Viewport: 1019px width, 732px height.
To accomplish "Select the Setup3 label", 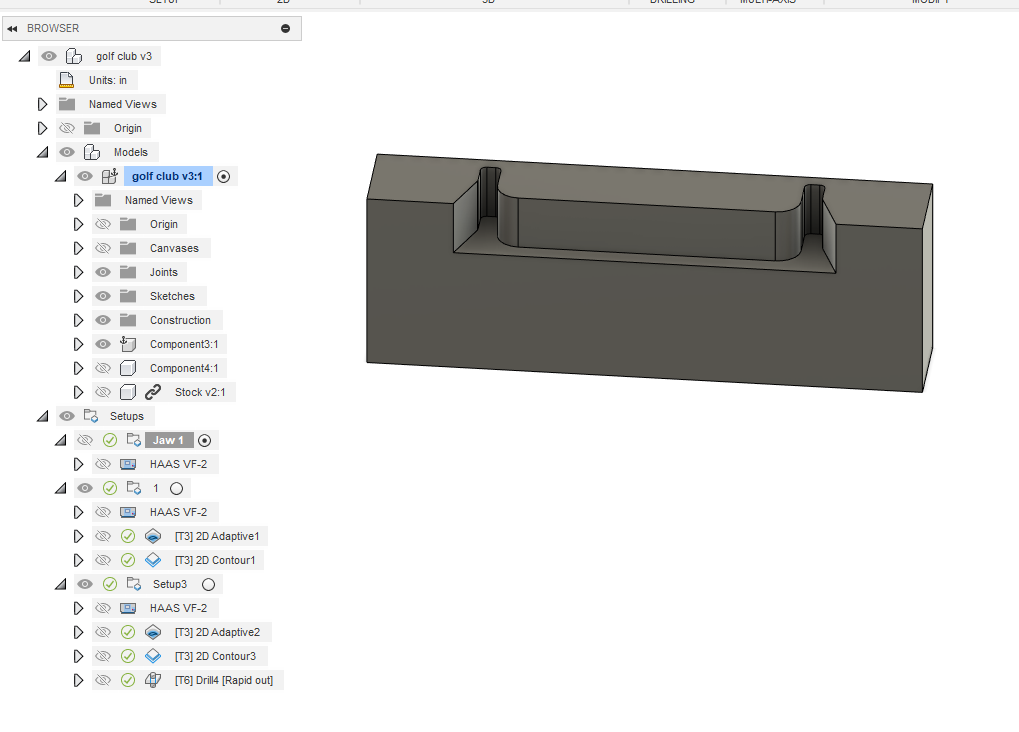I will (x=170, y=584).
